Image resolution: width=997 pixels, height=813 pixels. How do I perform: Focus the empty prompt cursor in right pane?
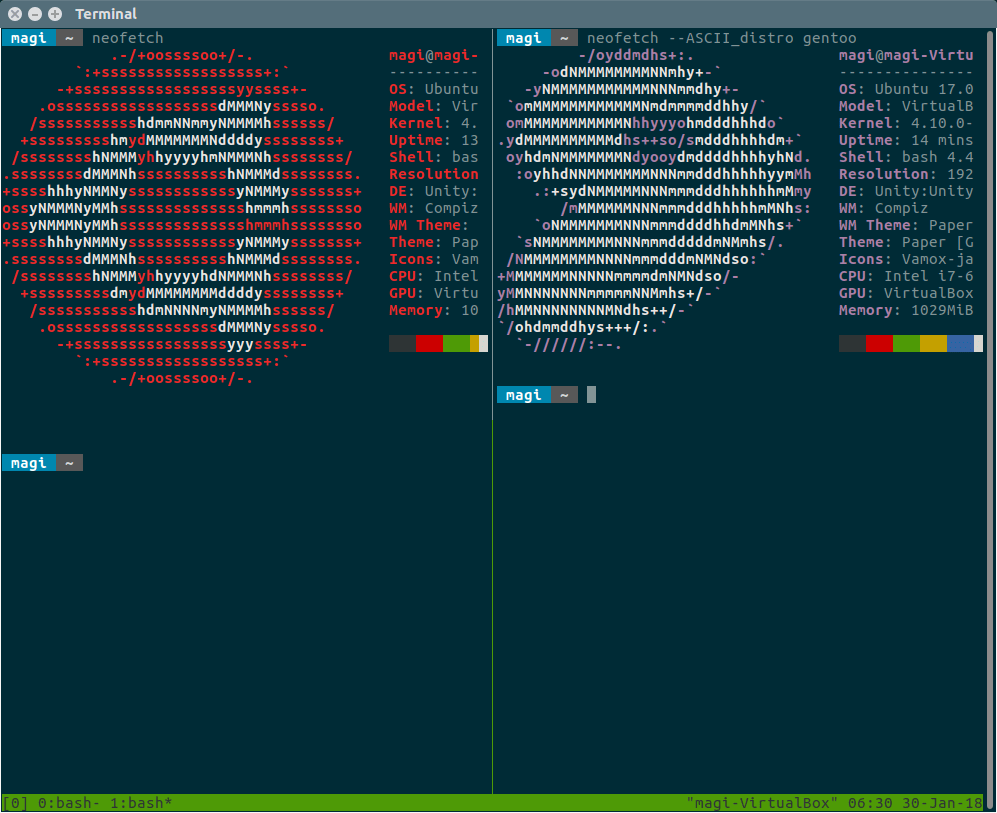point(591,395)
